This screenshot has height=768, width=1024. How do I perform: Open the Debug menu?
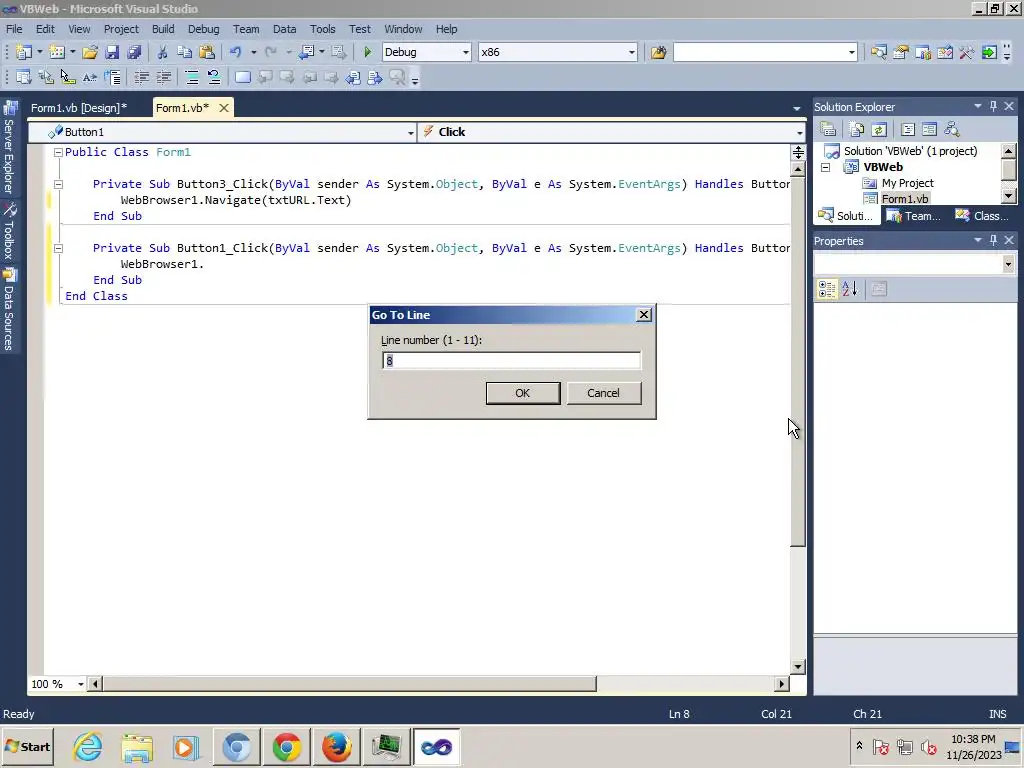click(203, 29)
